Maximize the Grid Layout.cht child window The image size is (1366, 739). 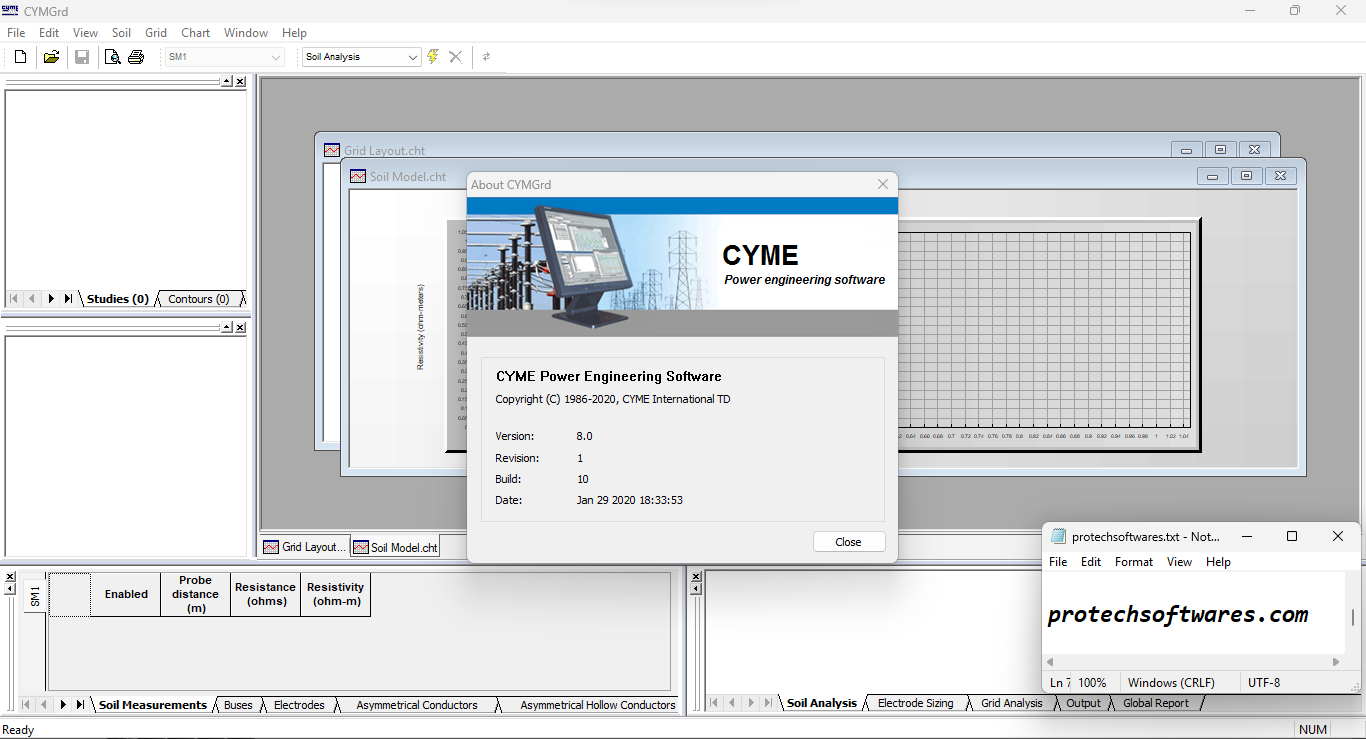tap(1220, 150)
